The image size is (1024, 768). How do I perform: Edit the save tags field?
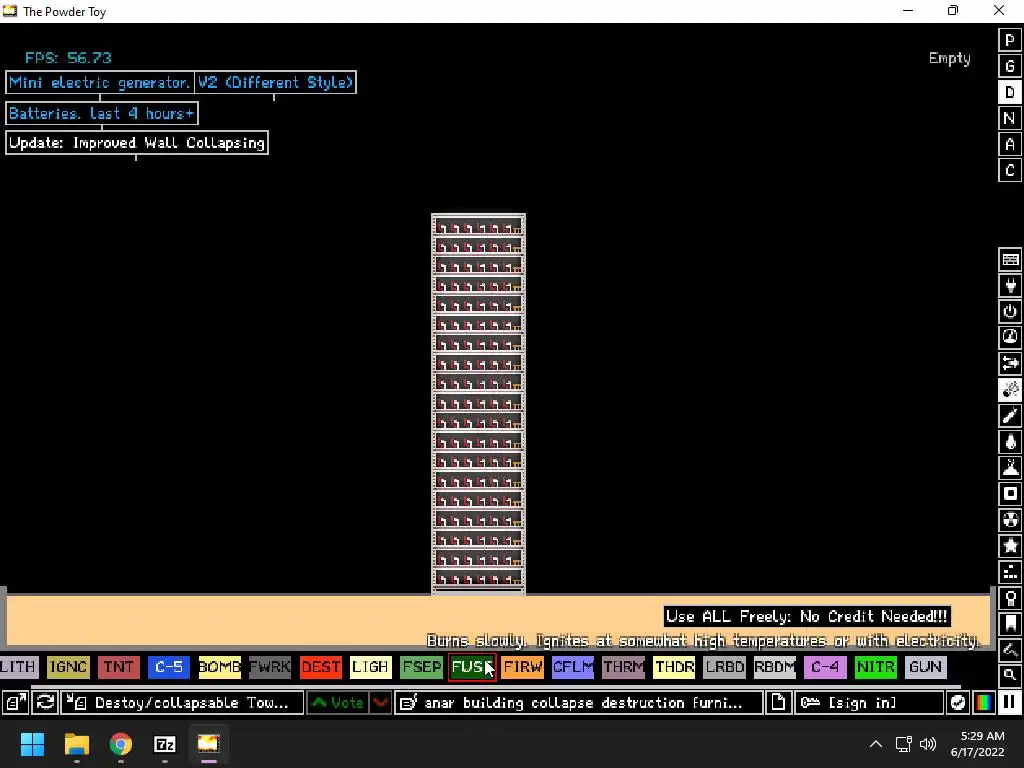pos(579,703)
